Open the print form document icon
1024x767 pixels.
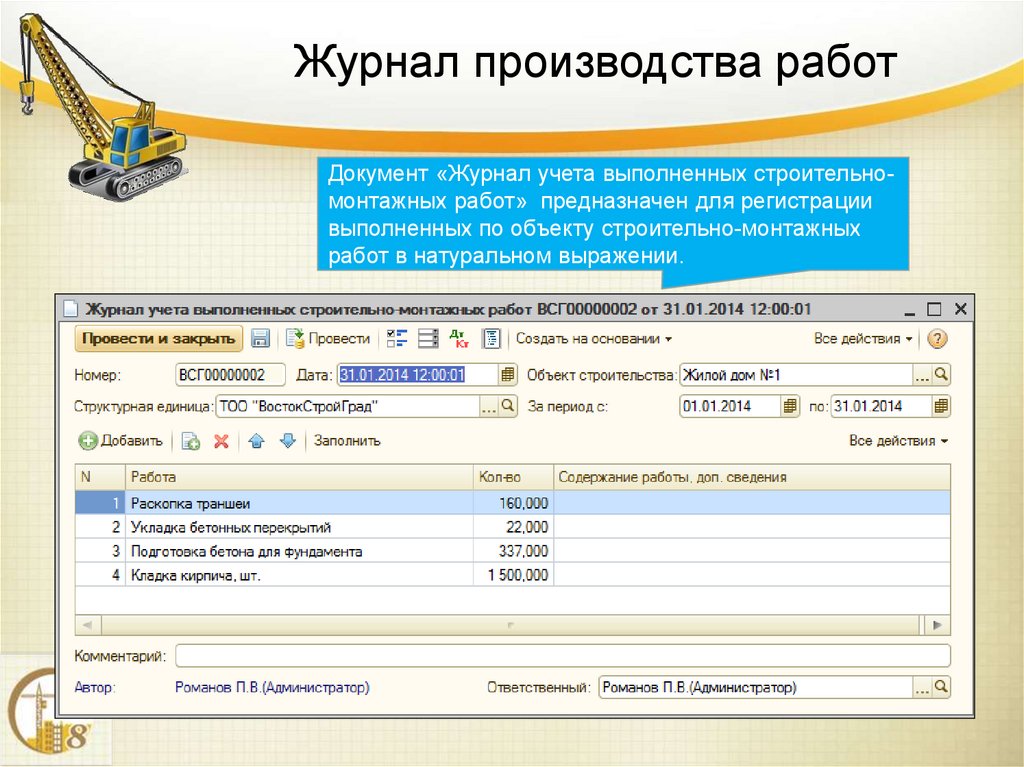pyautogui.click(x=491, y=338)
